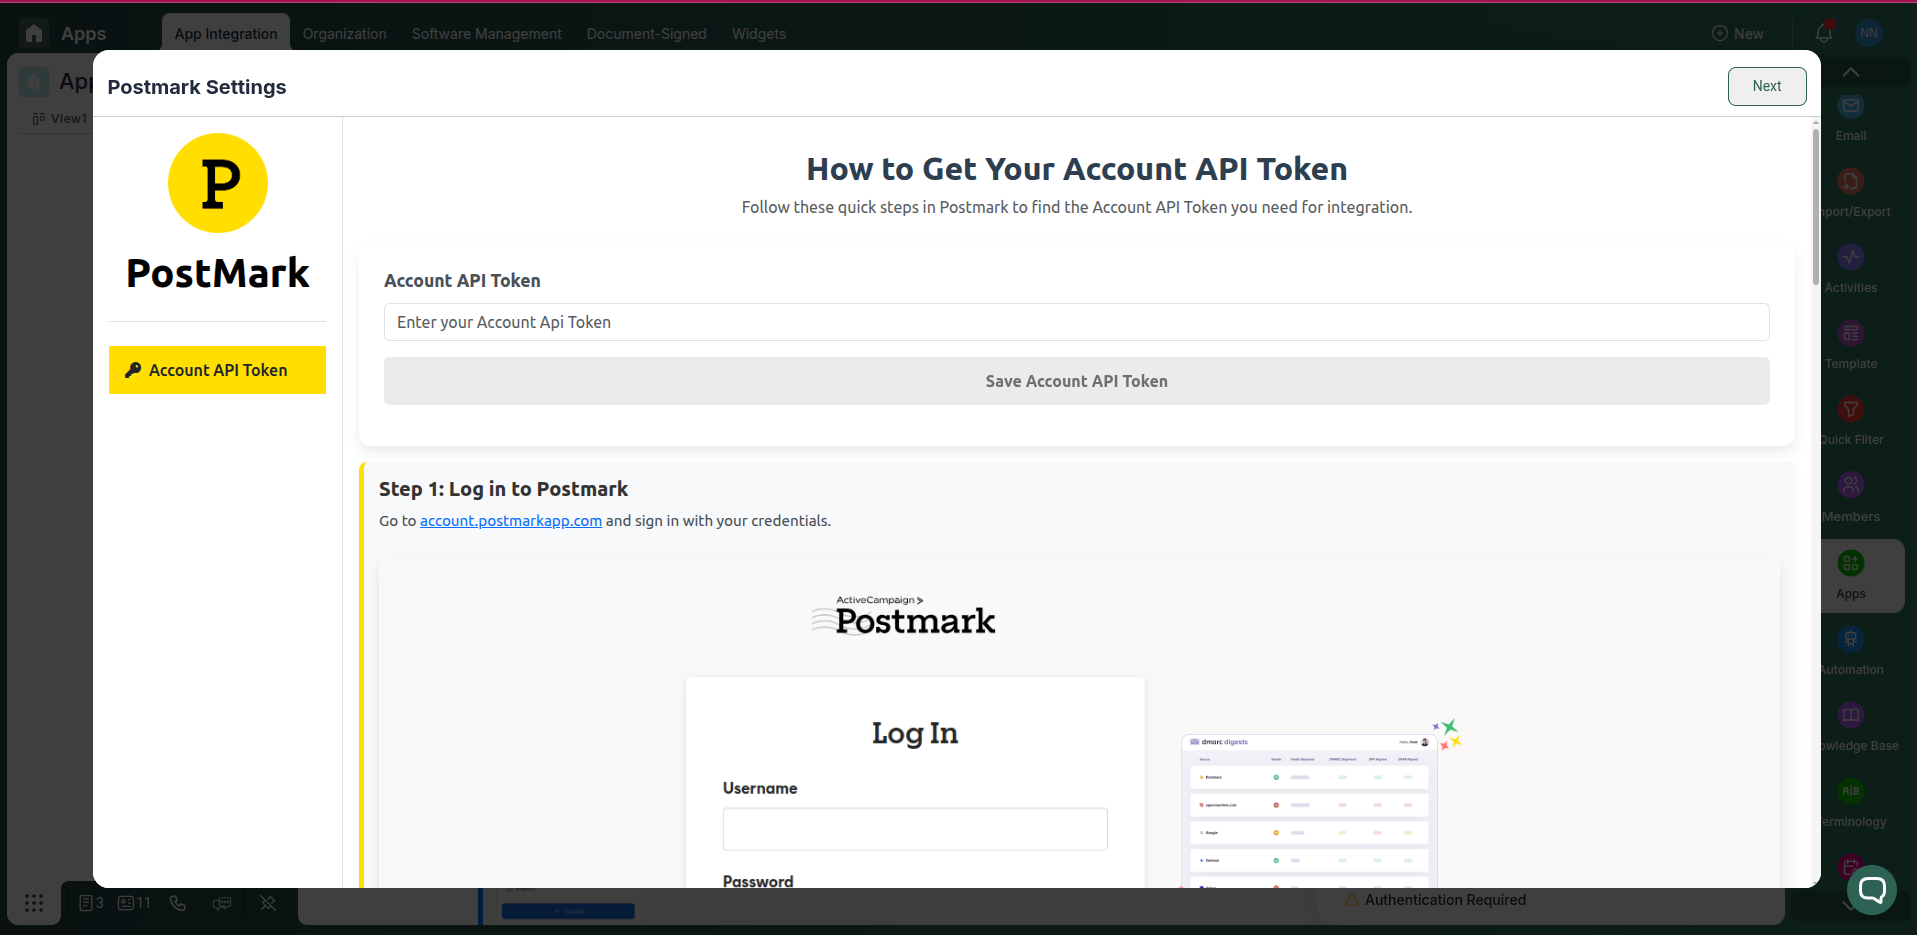Viewport: 1917px width, 935px height.
Task: Open the notifications bell
Action: (1823, 33)
